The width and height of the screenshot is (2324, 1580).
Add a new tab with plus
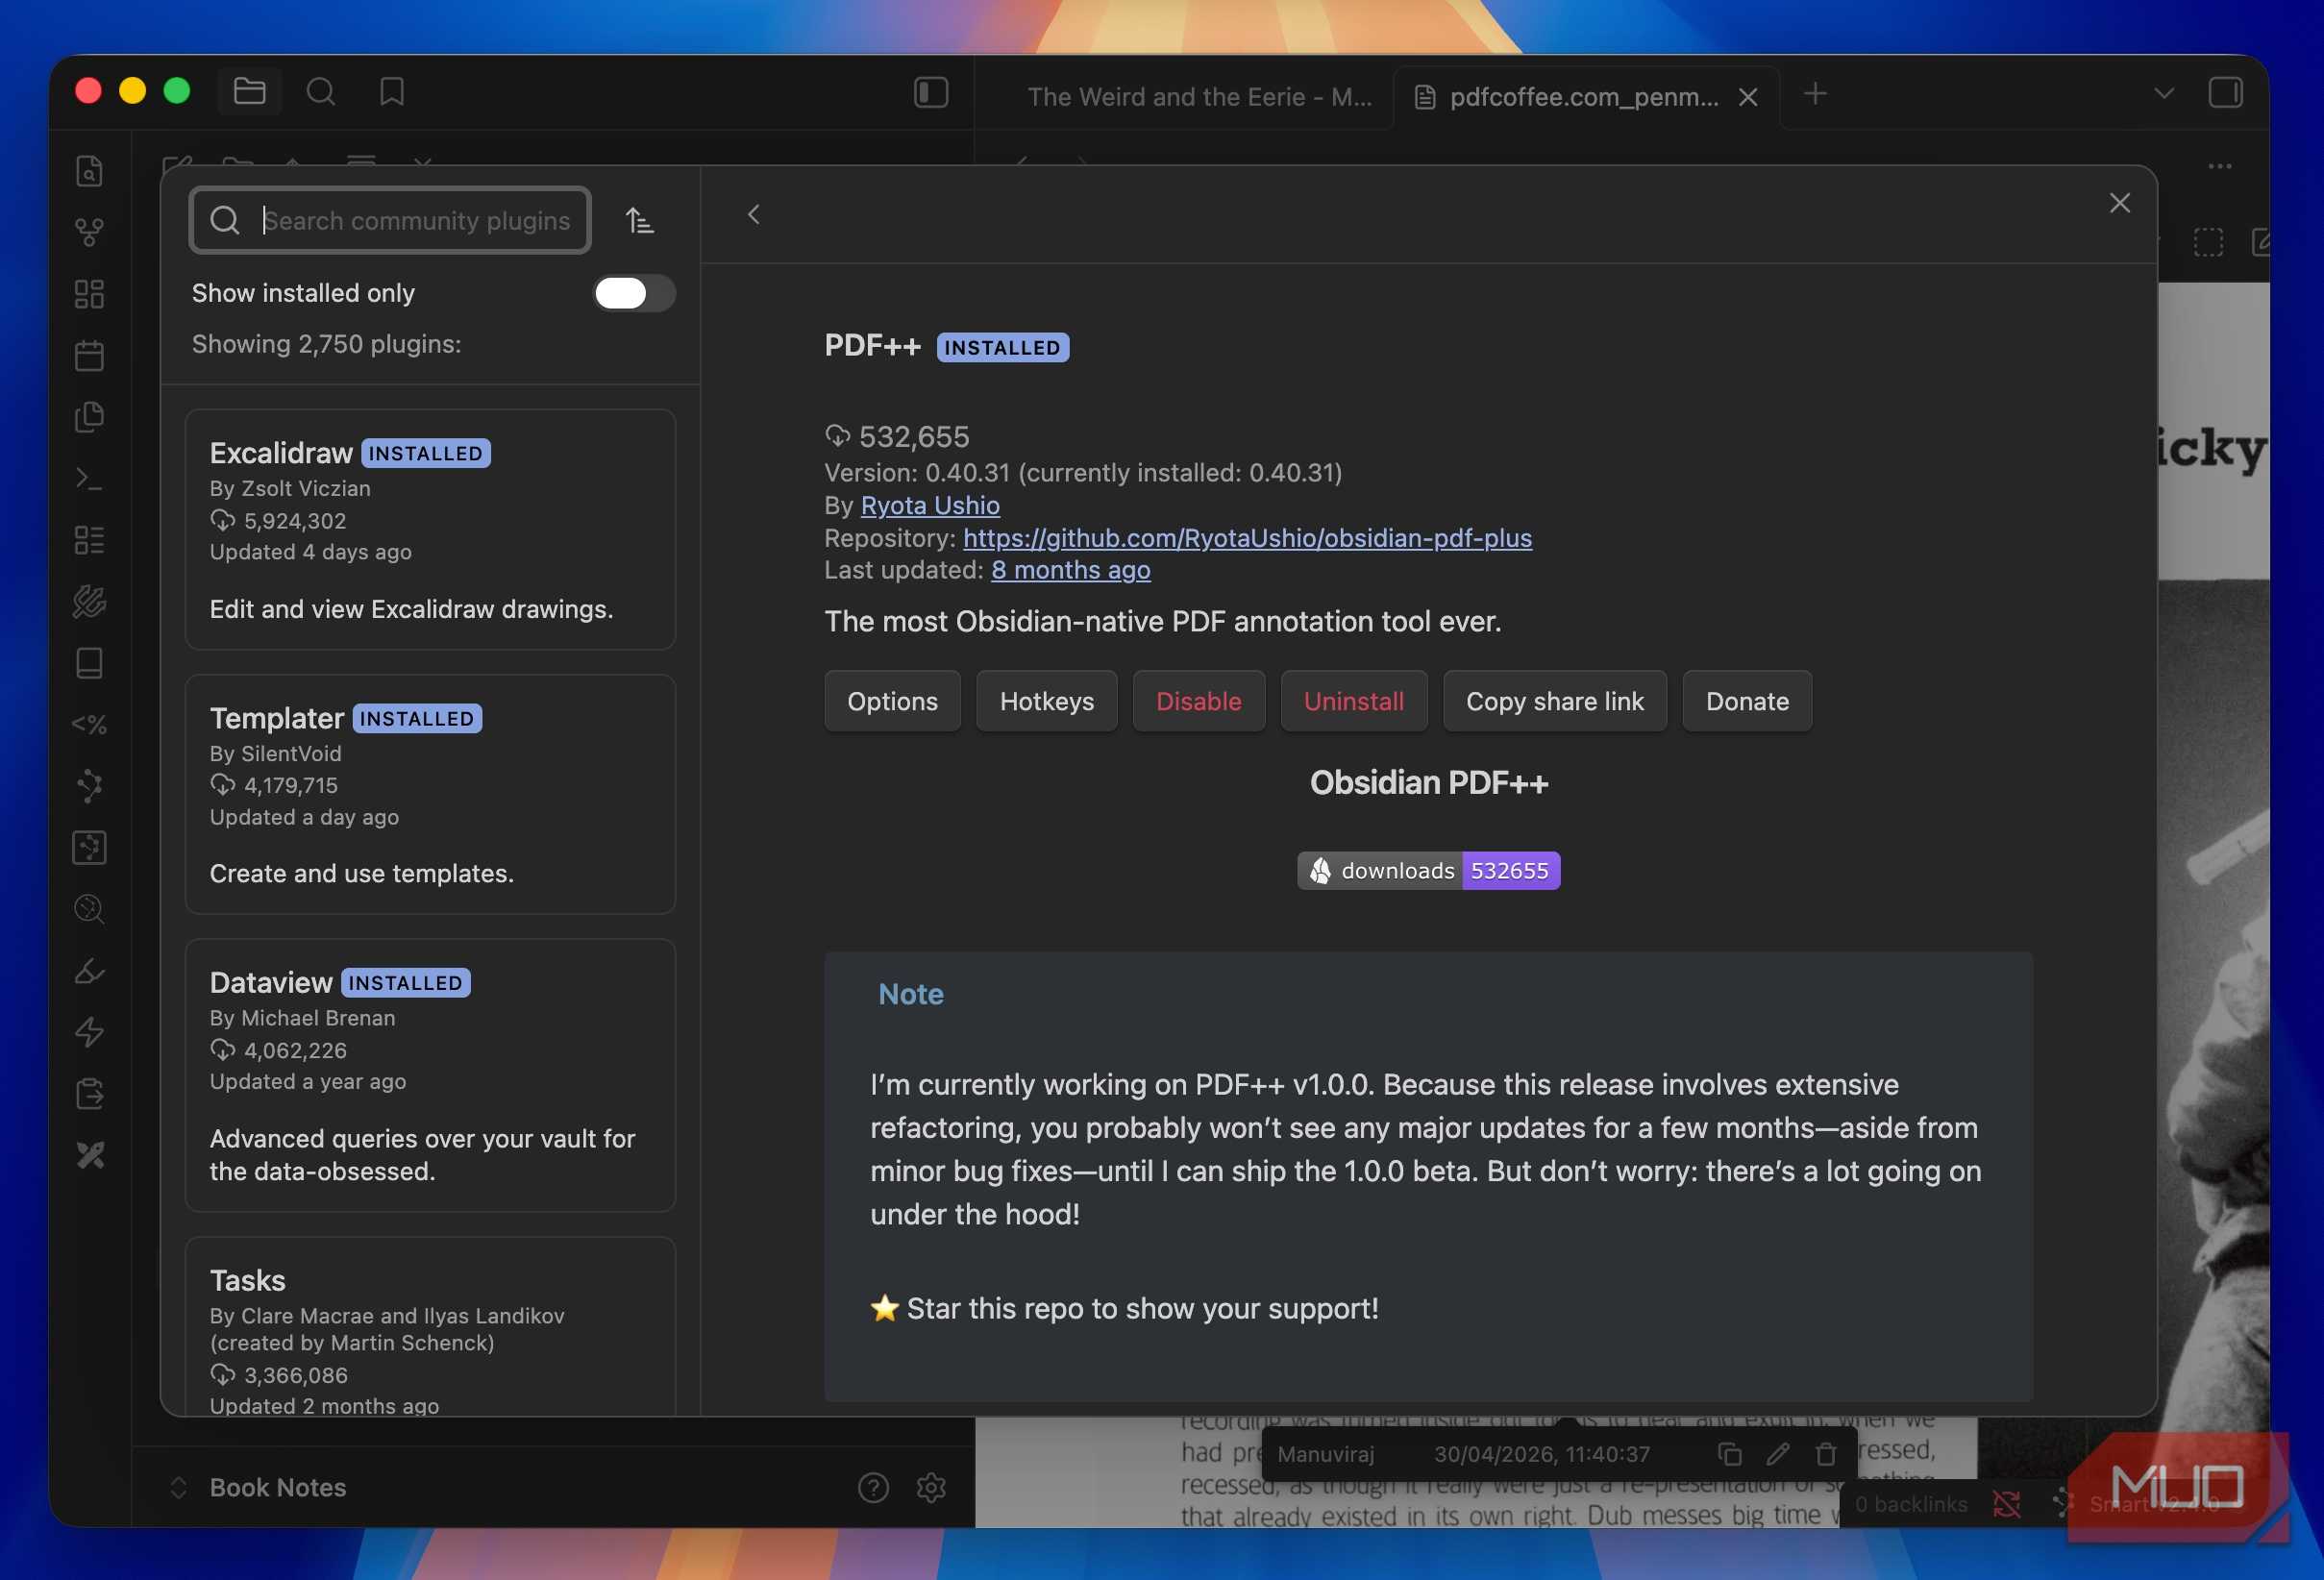[1815, 94]
